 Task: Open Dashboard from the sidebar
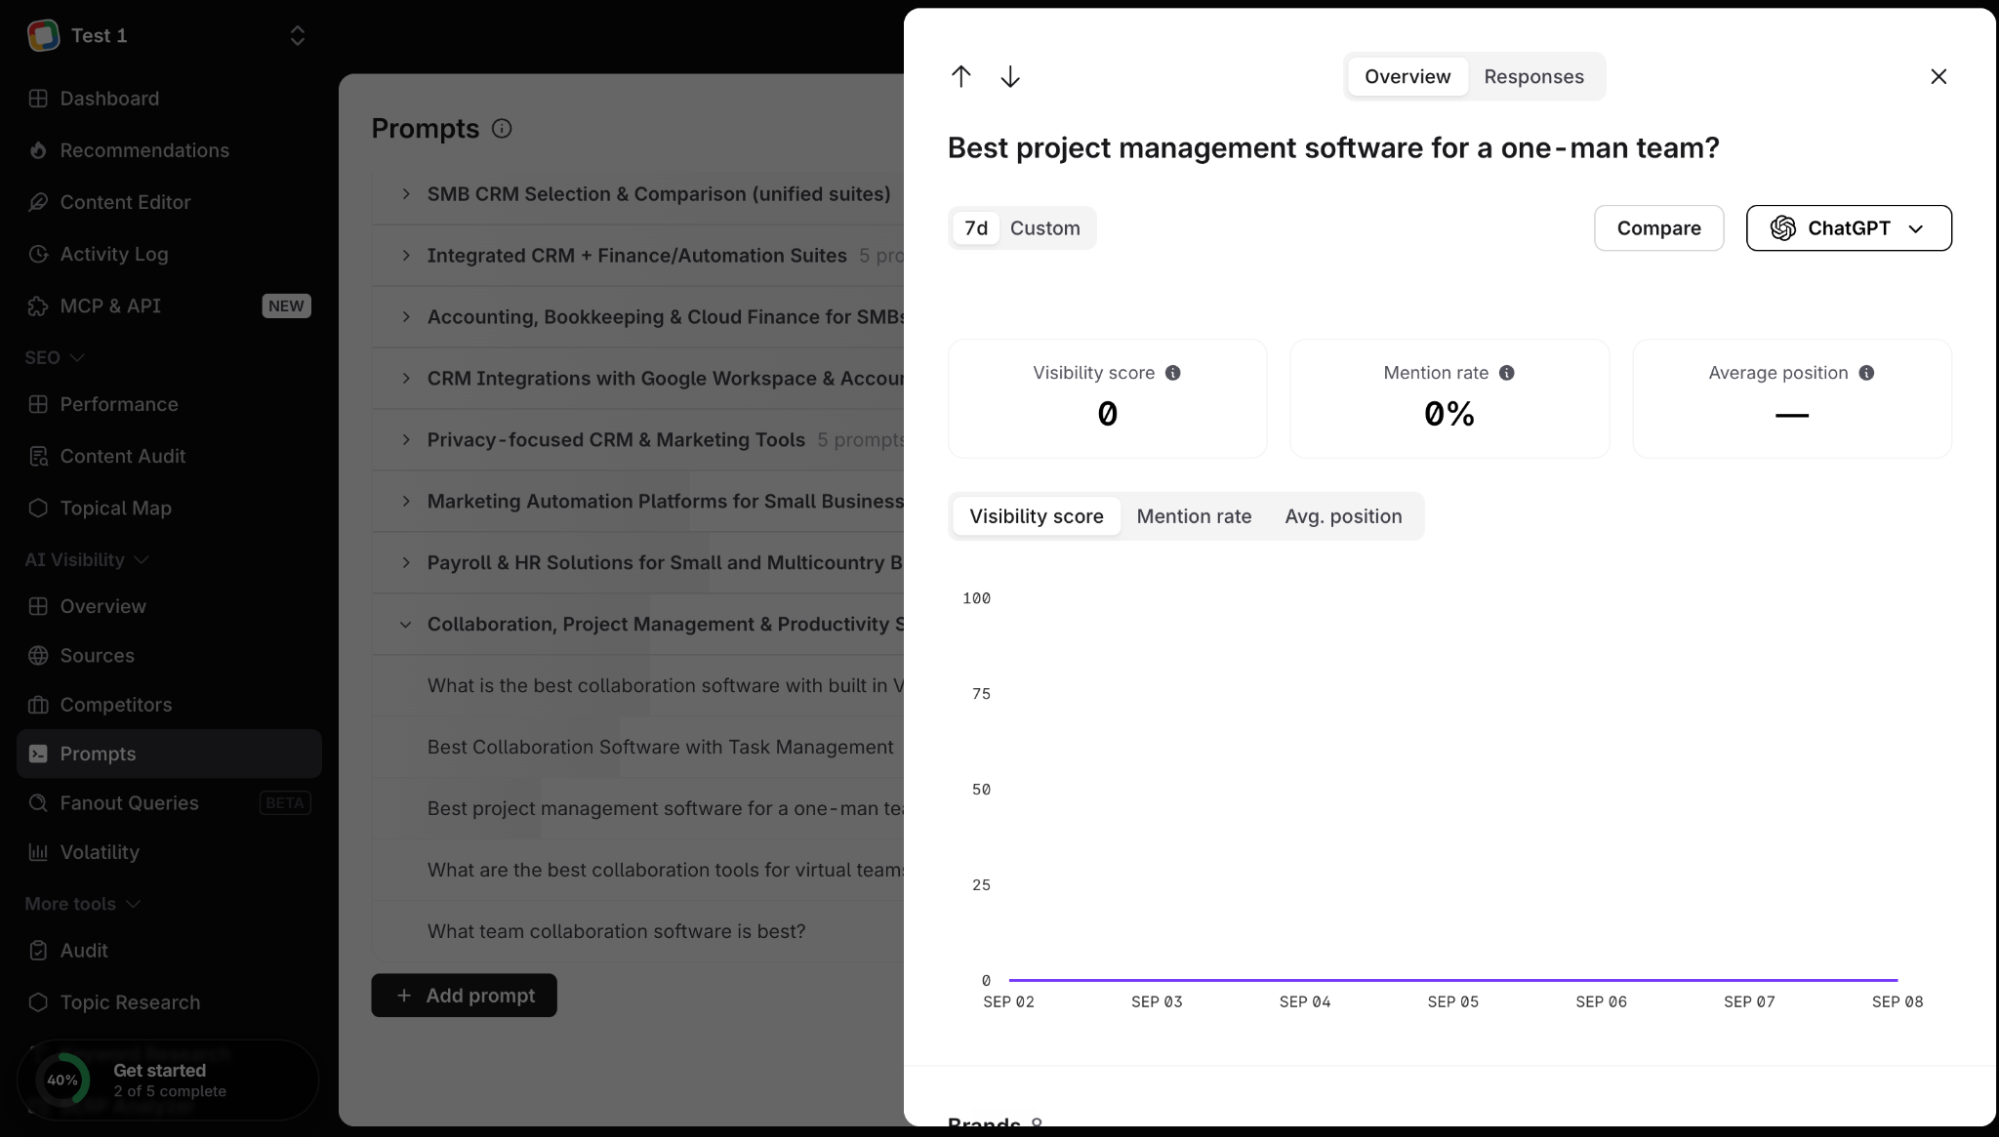point(168,98)
